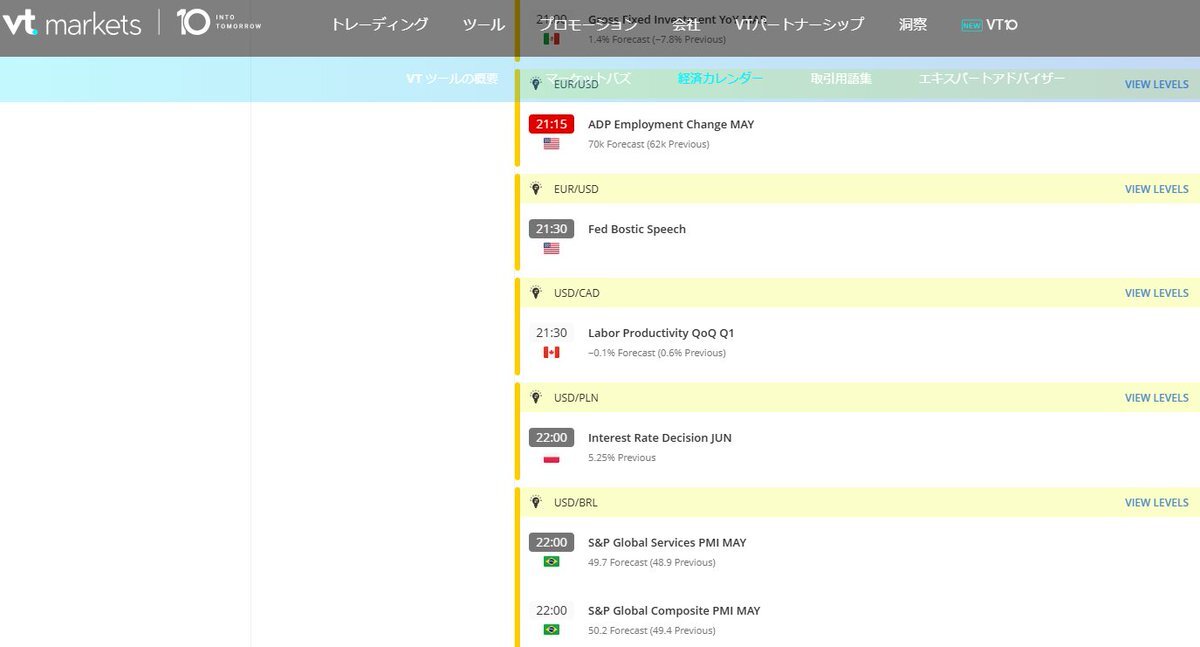The image size is (1200, 647).
Task: Click VIEW LEVELS for EUR/USD above ADP Employment
Action: tap(1157, 85)
